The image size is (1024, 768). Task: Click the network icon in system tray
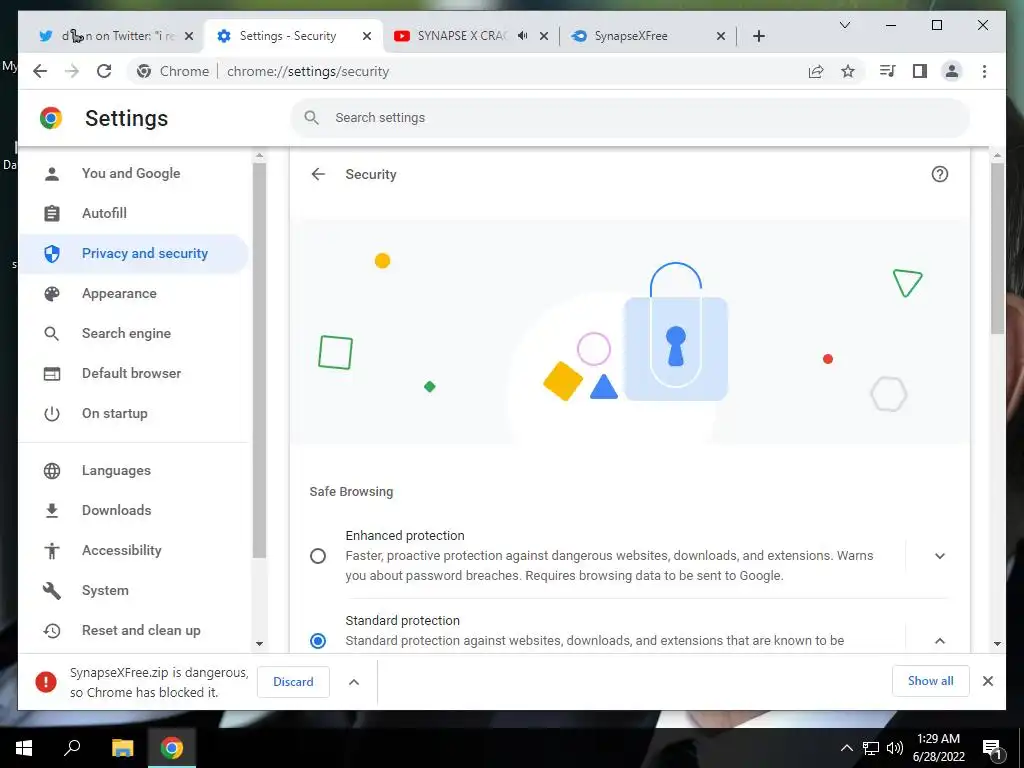pos(871,748)
